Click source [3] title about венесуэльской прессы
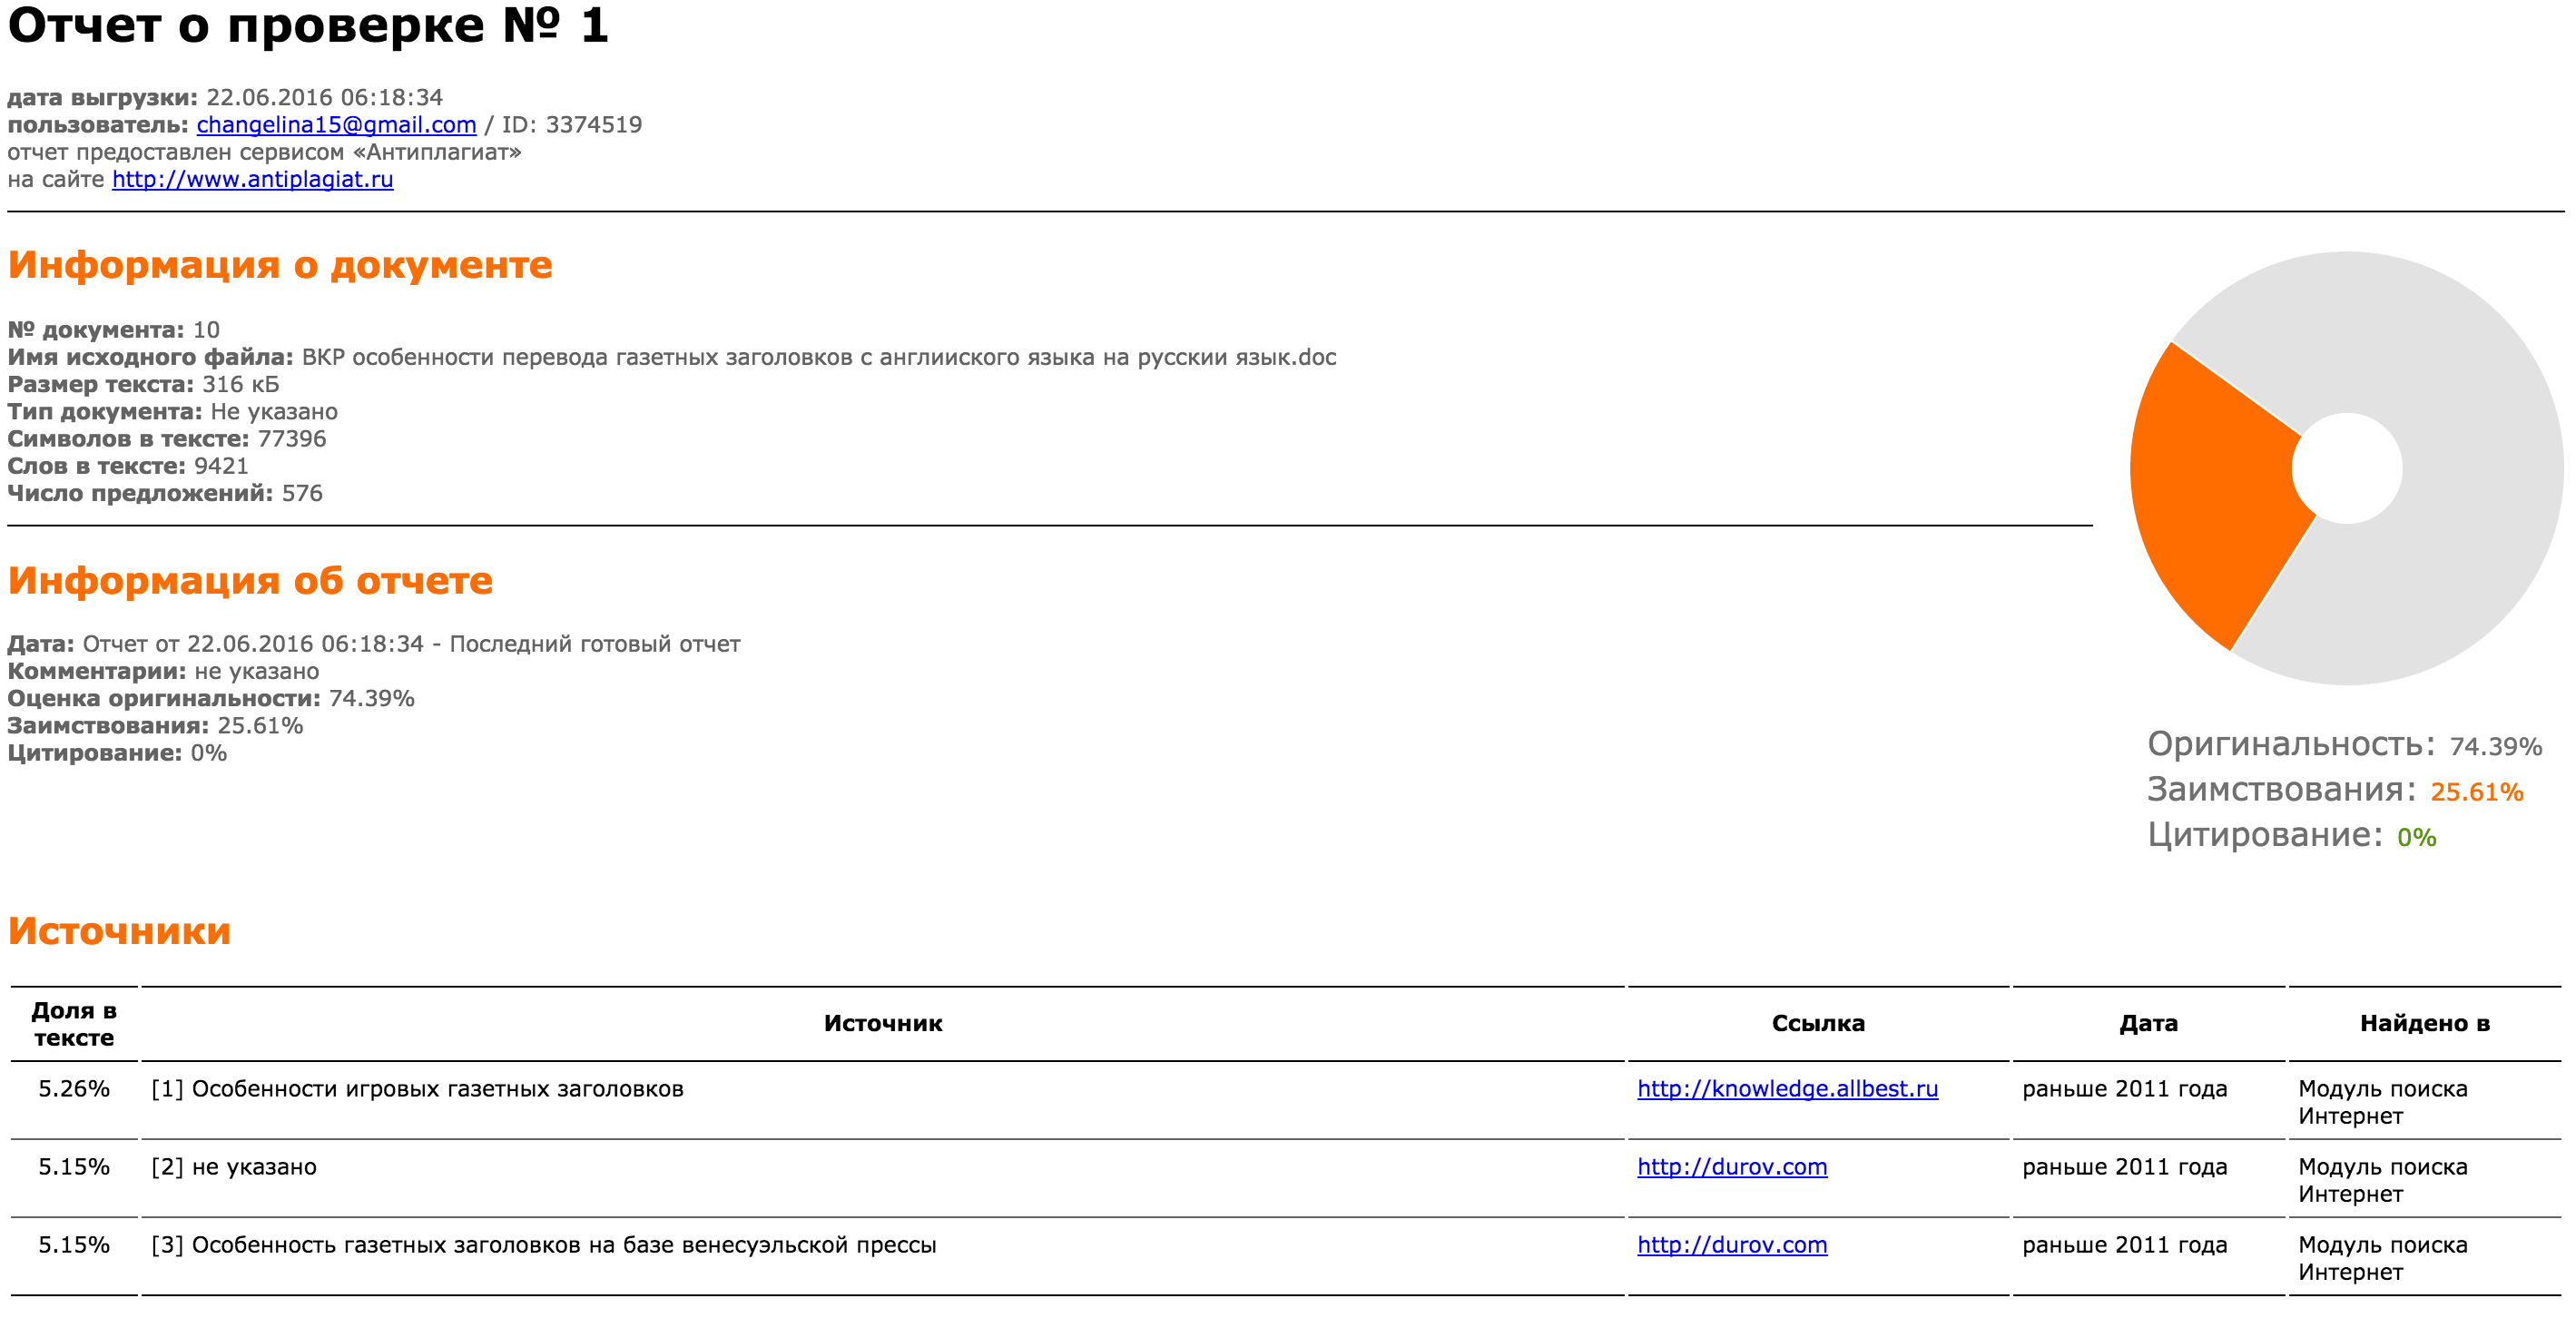The height and width of the screenshot is (1318, 2576). click(x=563, y=1245)
